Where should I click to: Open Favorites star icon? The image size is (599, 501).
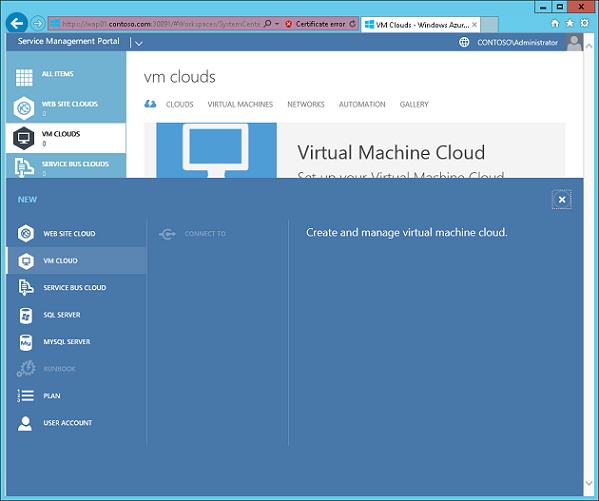[570, 24]
